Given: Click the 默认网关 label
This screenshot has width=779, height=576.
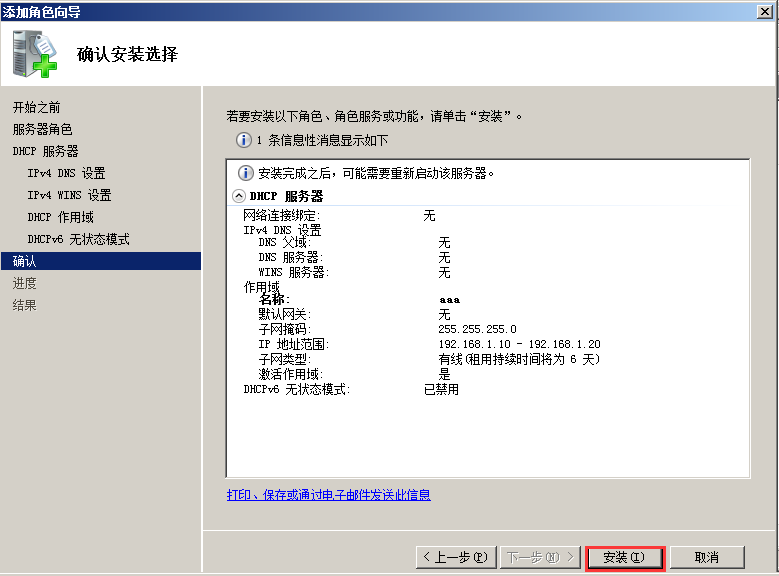Looking at the screenshot, I should 285,314.
